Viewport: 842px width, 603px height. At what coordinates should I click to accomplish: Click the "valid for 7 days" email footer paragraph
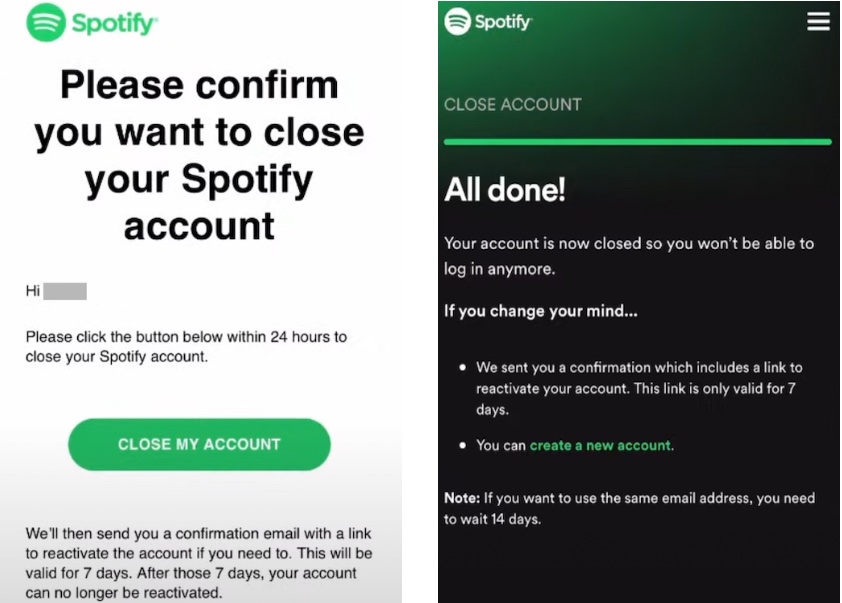(199, 563)
